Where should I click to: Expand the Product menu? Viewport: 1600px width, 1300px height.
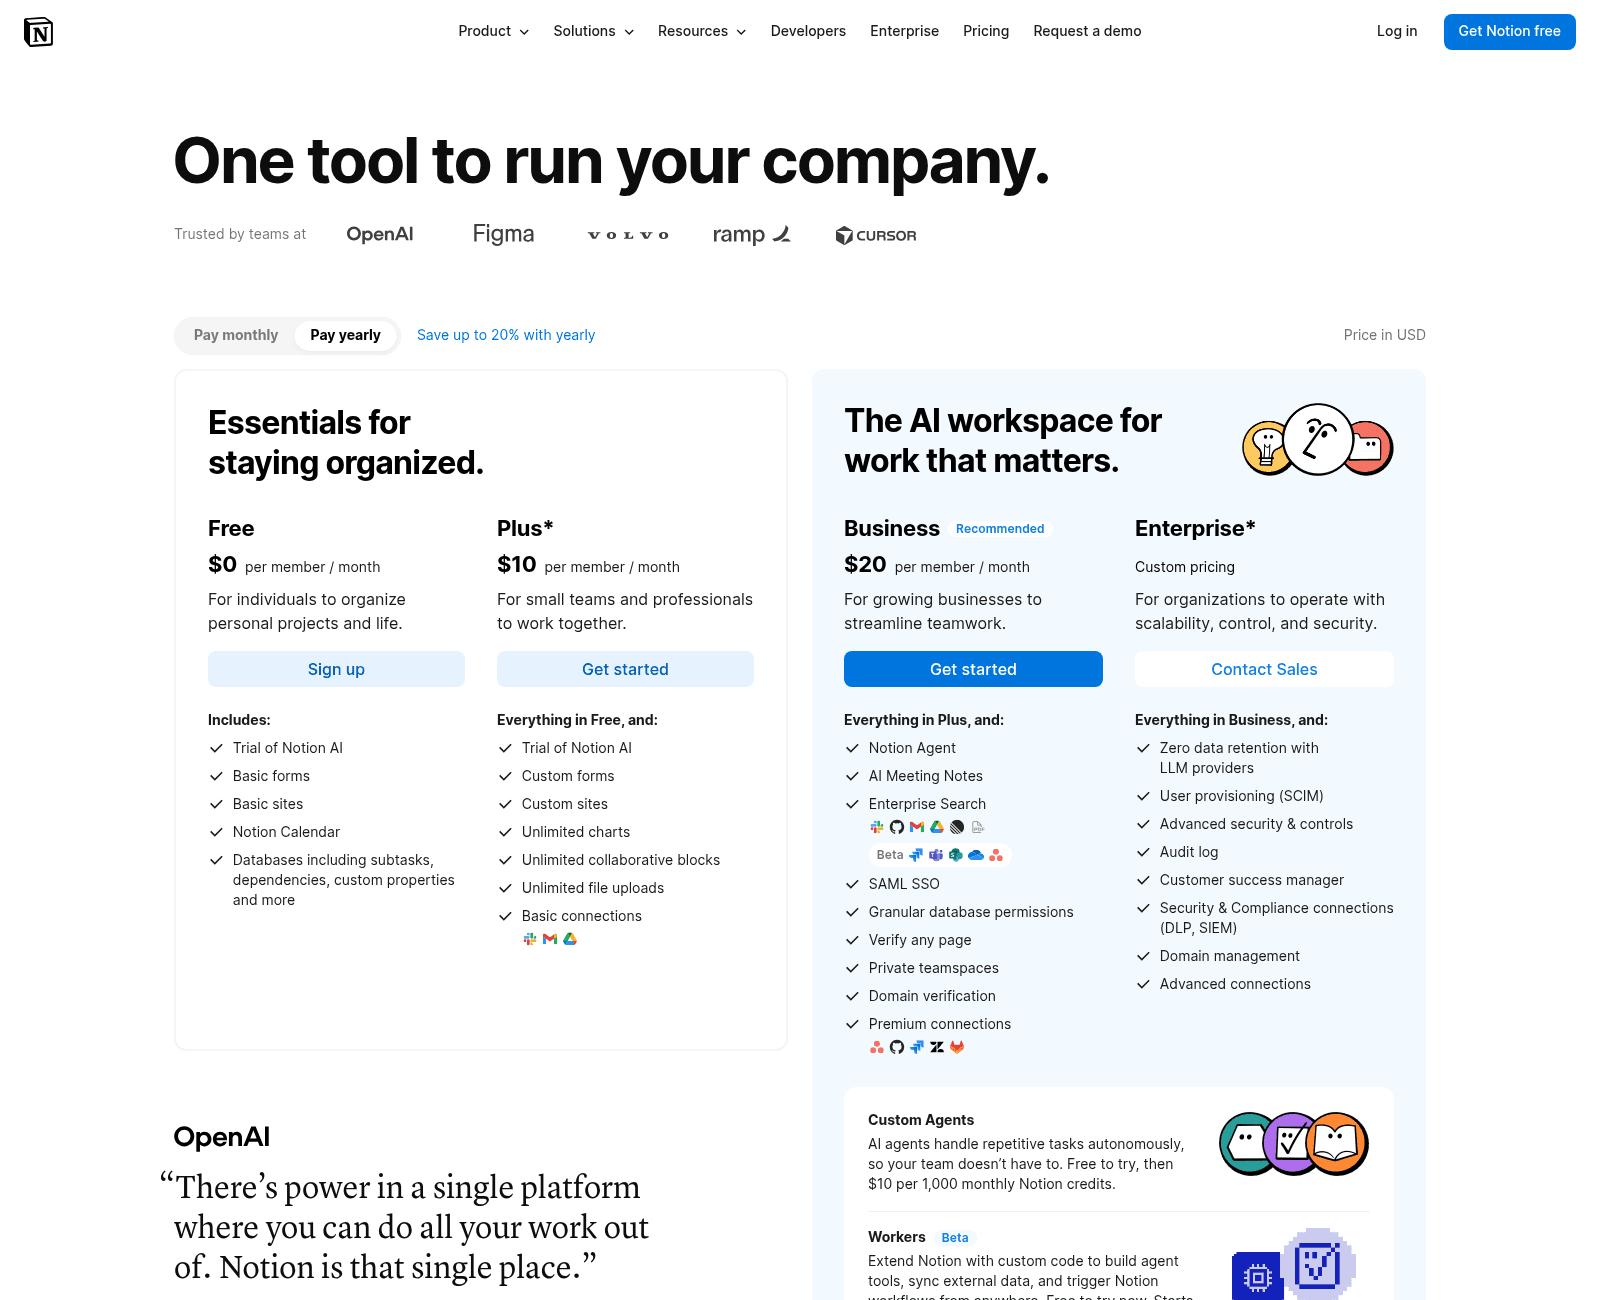493,31
